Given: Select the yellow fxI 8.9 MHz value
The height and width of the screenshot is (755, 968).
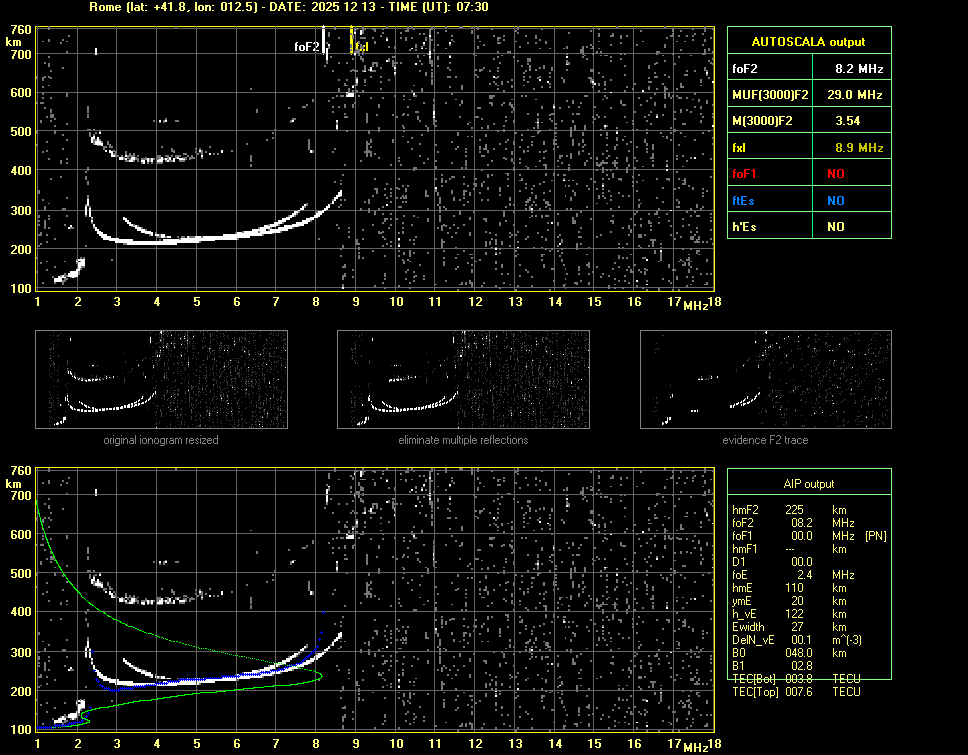Looking at the screenshot, I should [858, 148].
